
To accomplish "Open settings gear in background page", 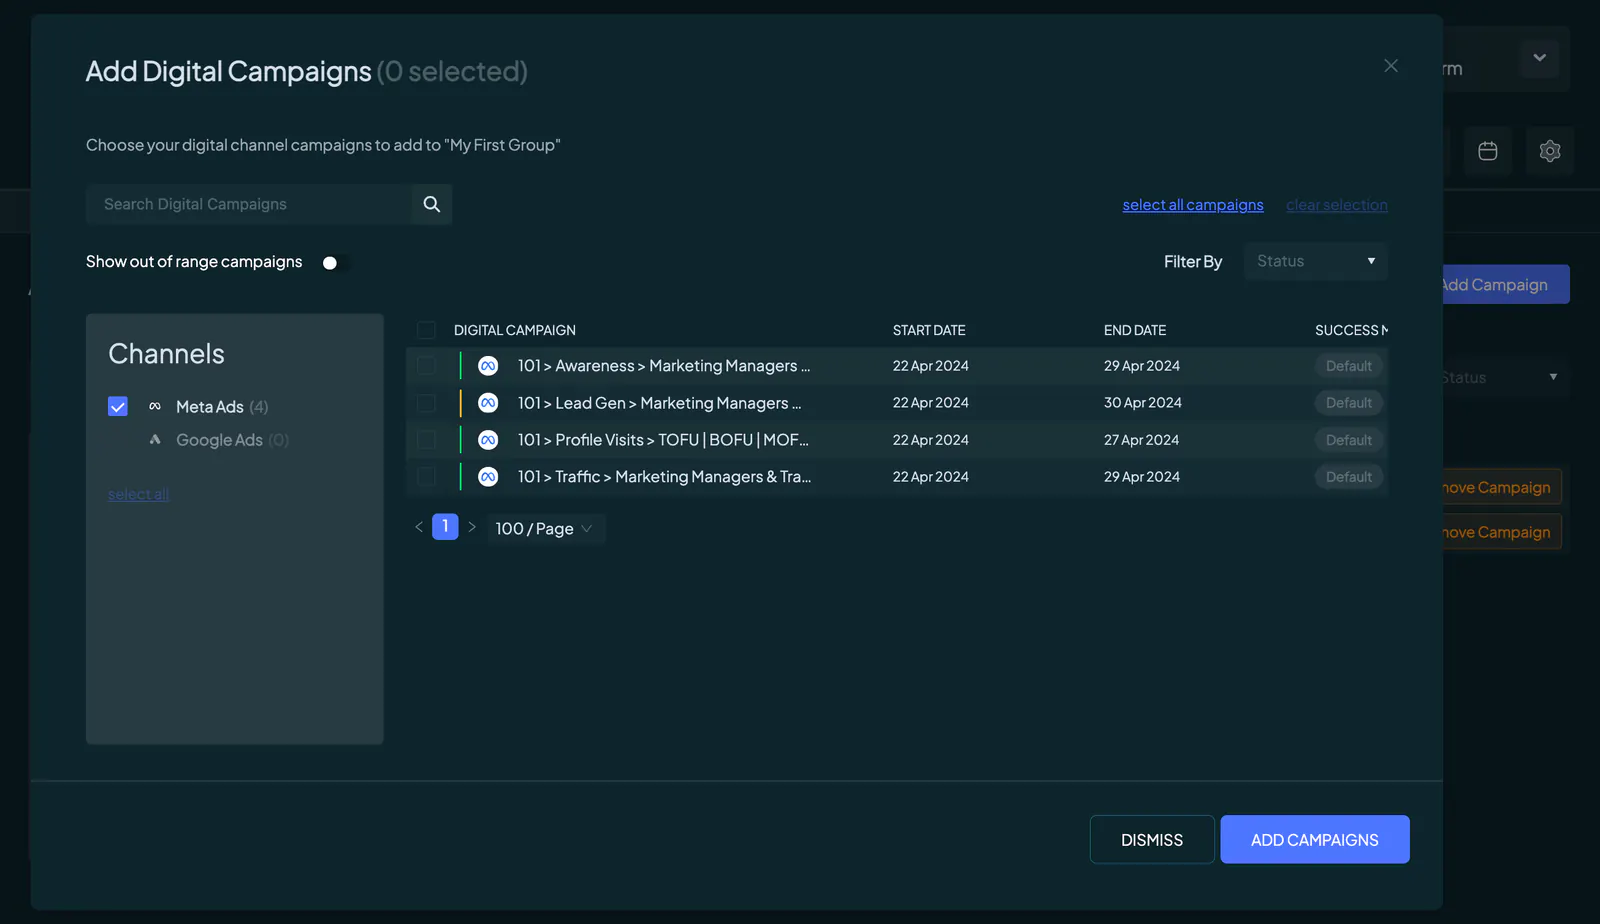I will 1550,151.
